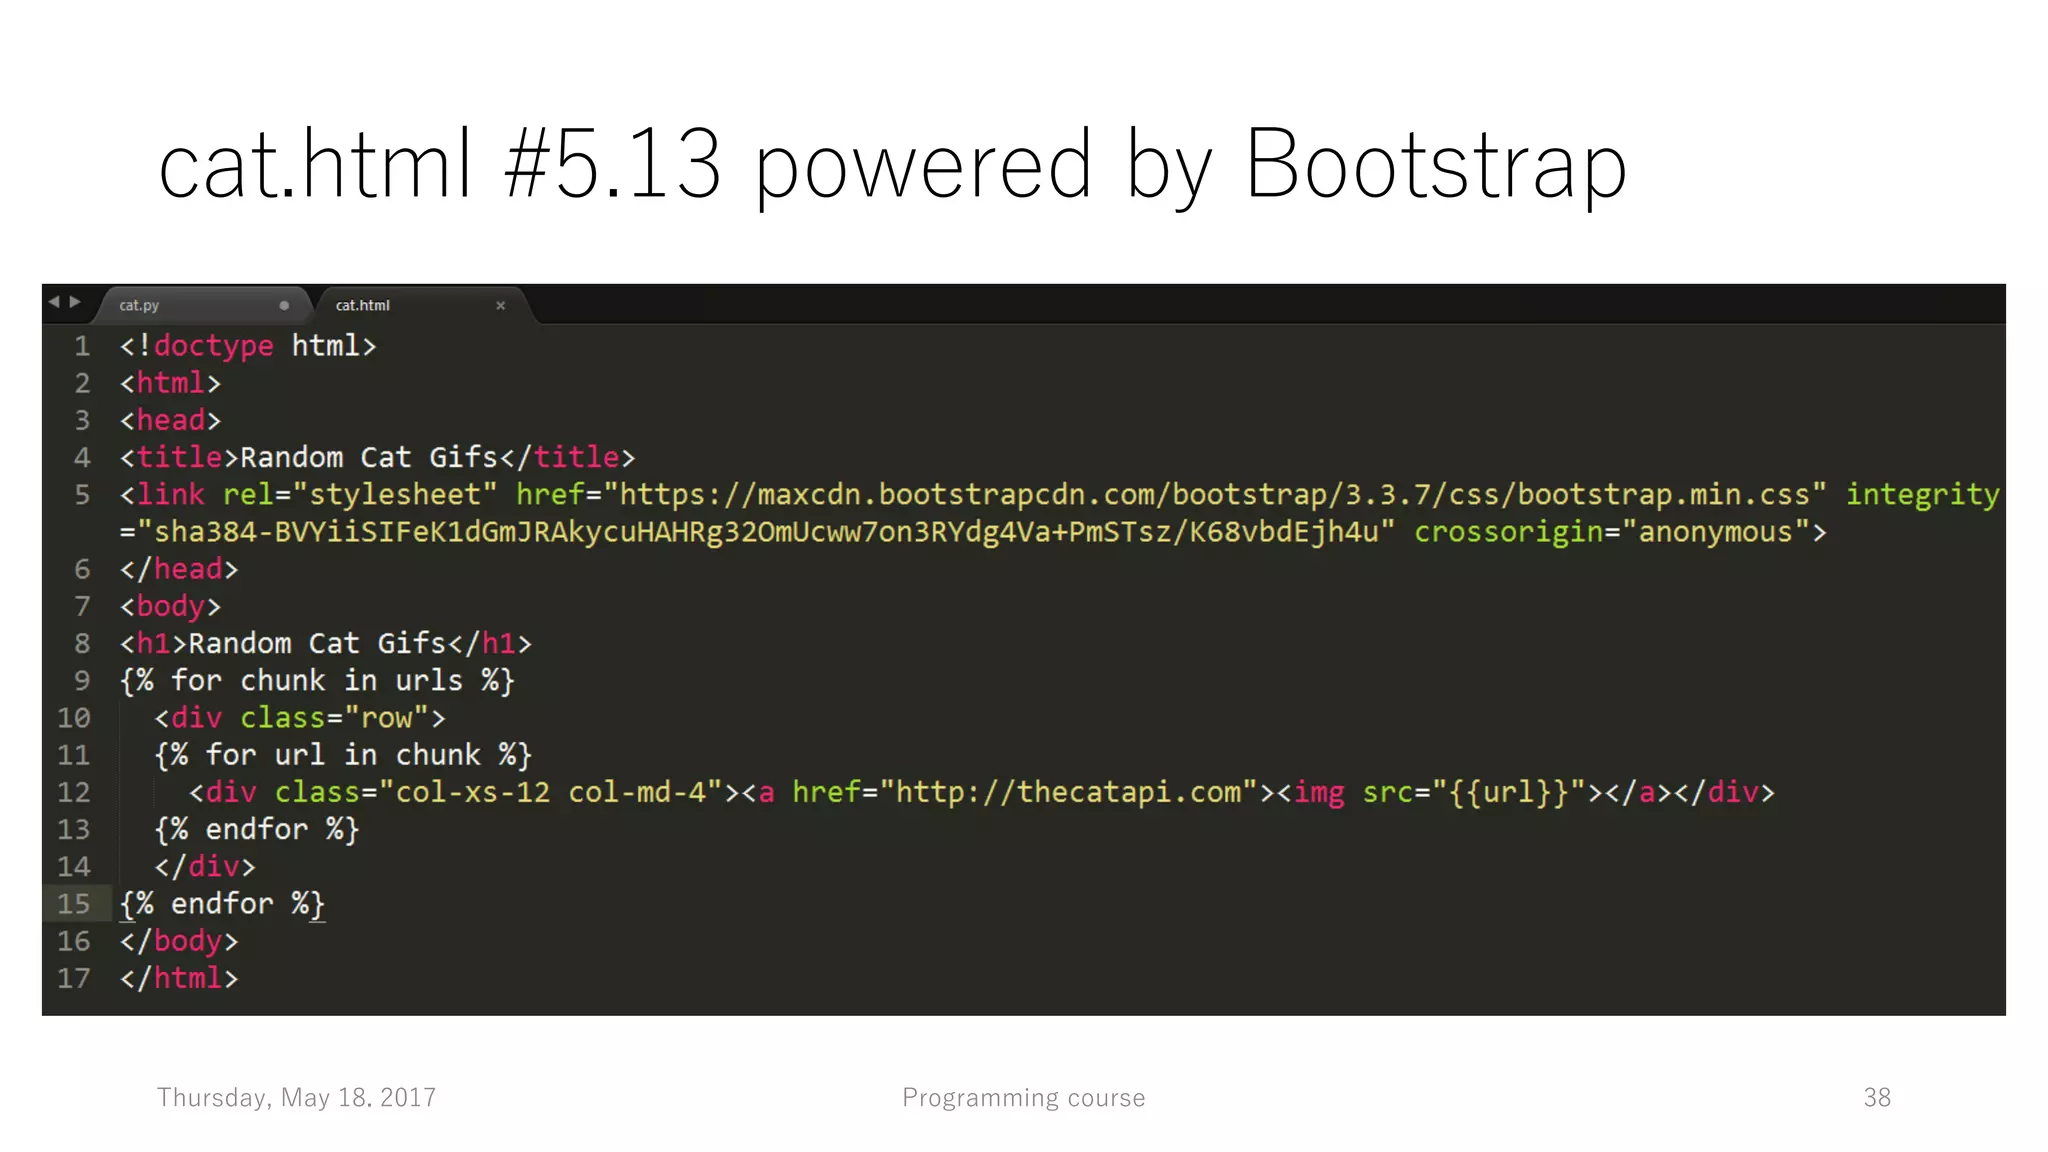Click the previous tab left arrow

[54, 302]
